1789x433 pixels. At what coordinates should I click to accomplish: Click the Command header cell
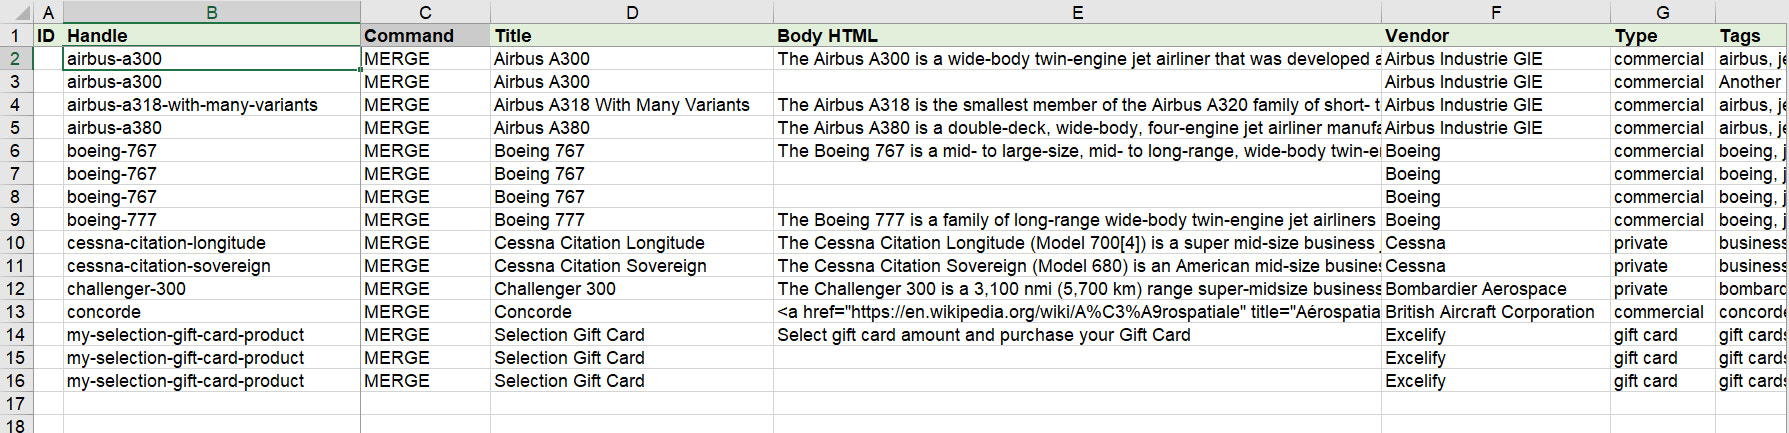425,36
